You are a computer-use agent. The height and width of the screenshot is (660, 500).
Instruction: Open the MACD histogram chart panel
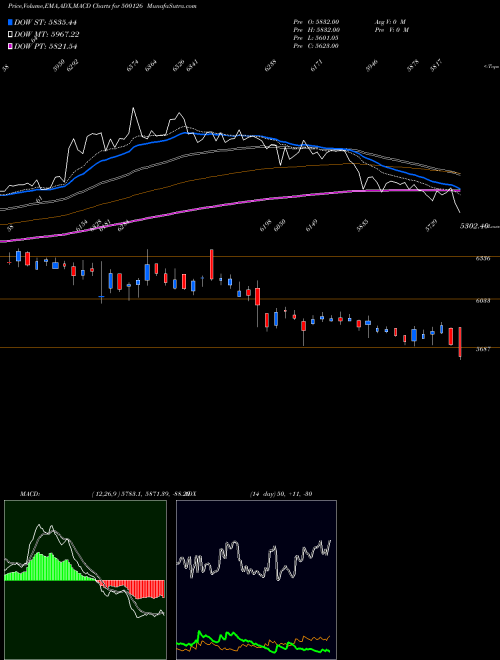85,580
